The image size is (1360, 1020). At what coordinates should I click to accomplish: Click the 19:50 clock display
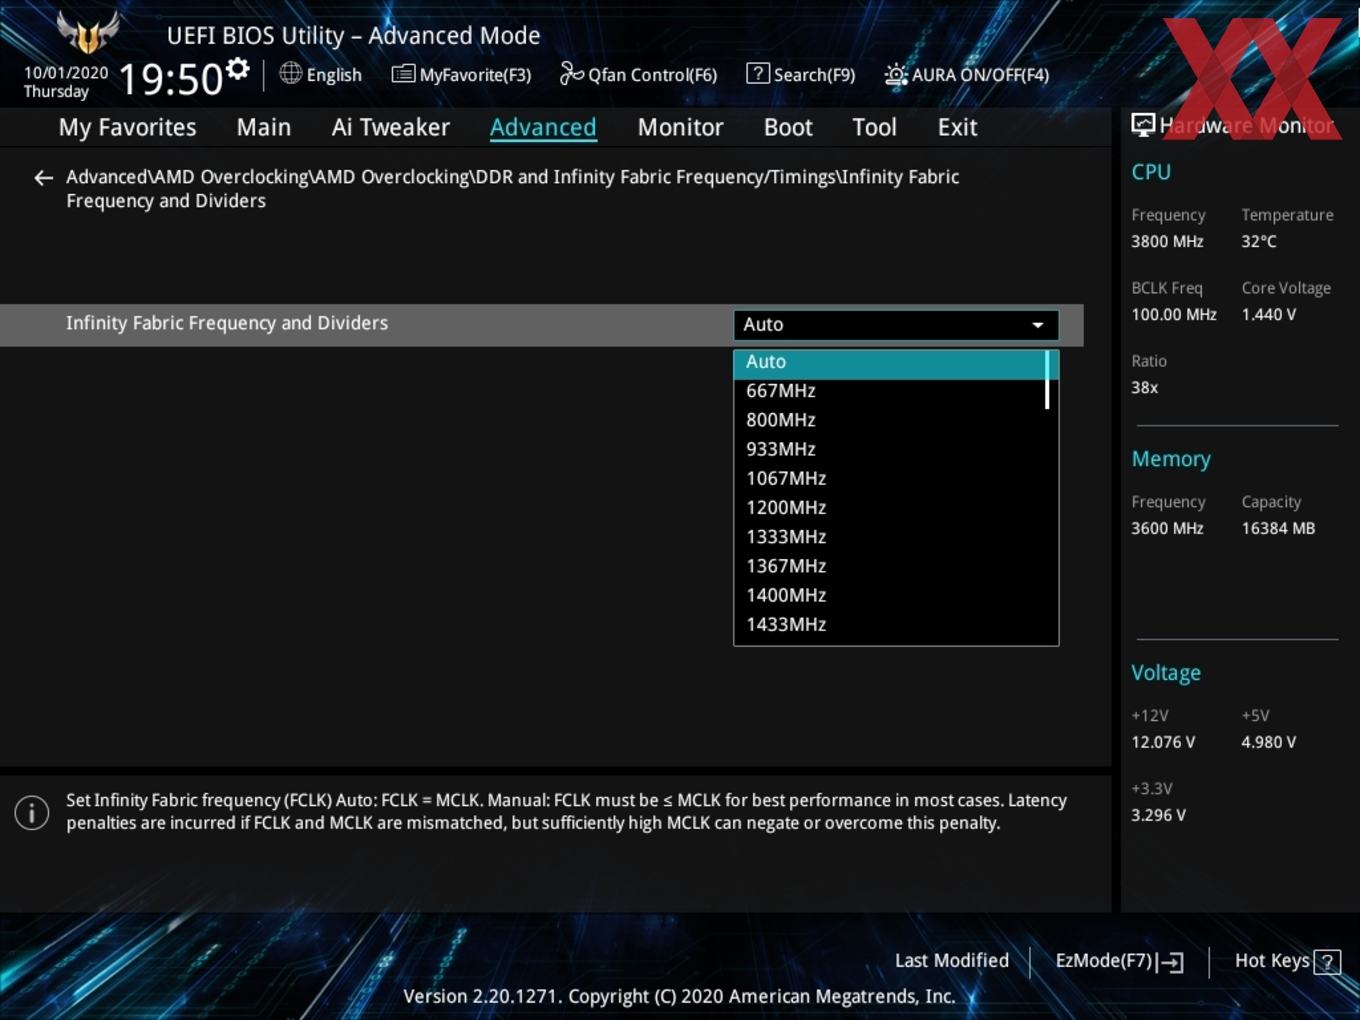click(171, 79)
